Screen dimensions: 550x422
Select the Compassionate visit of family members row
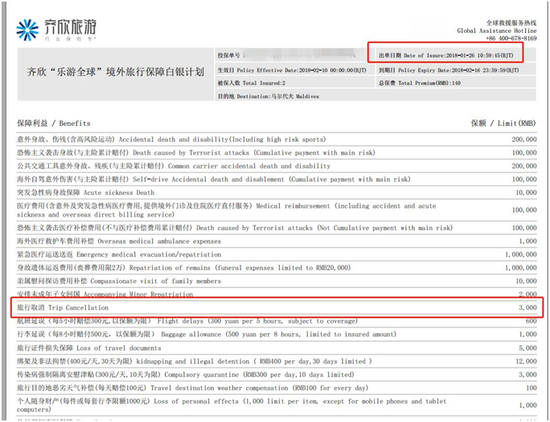[277, 281]
